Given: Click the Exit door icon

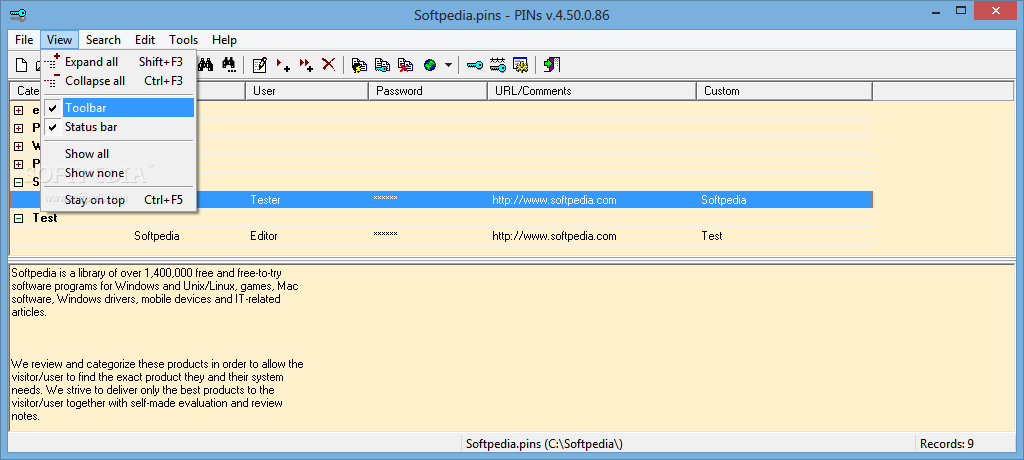Looking at the screenshot, I should click(552, 65).
